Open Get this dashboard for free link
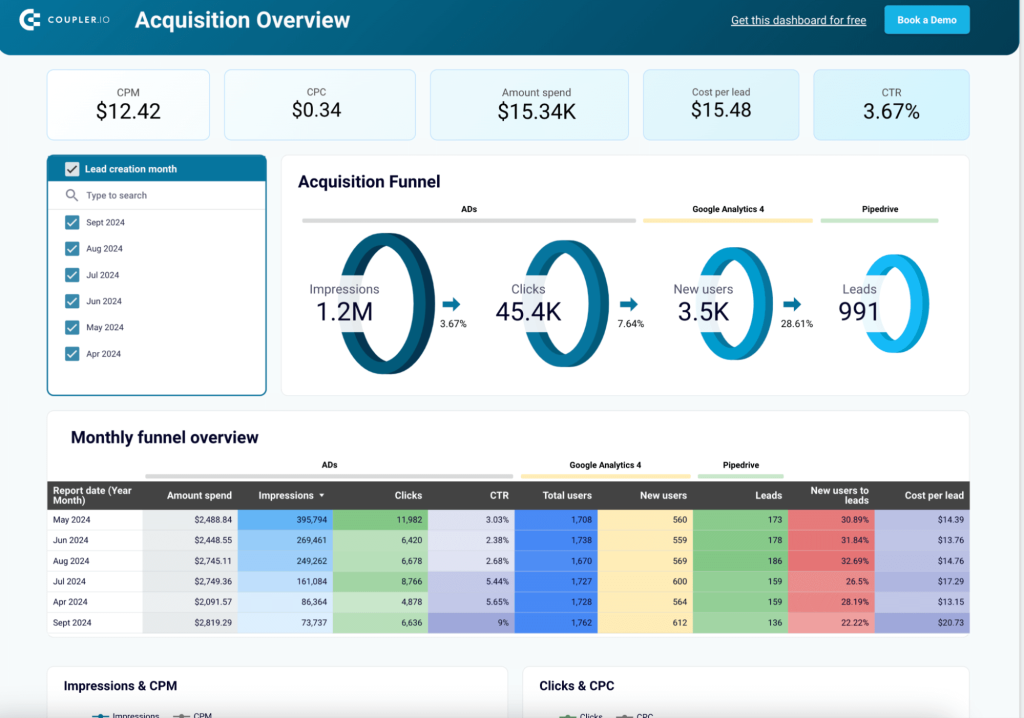 (x=798, y=20)
